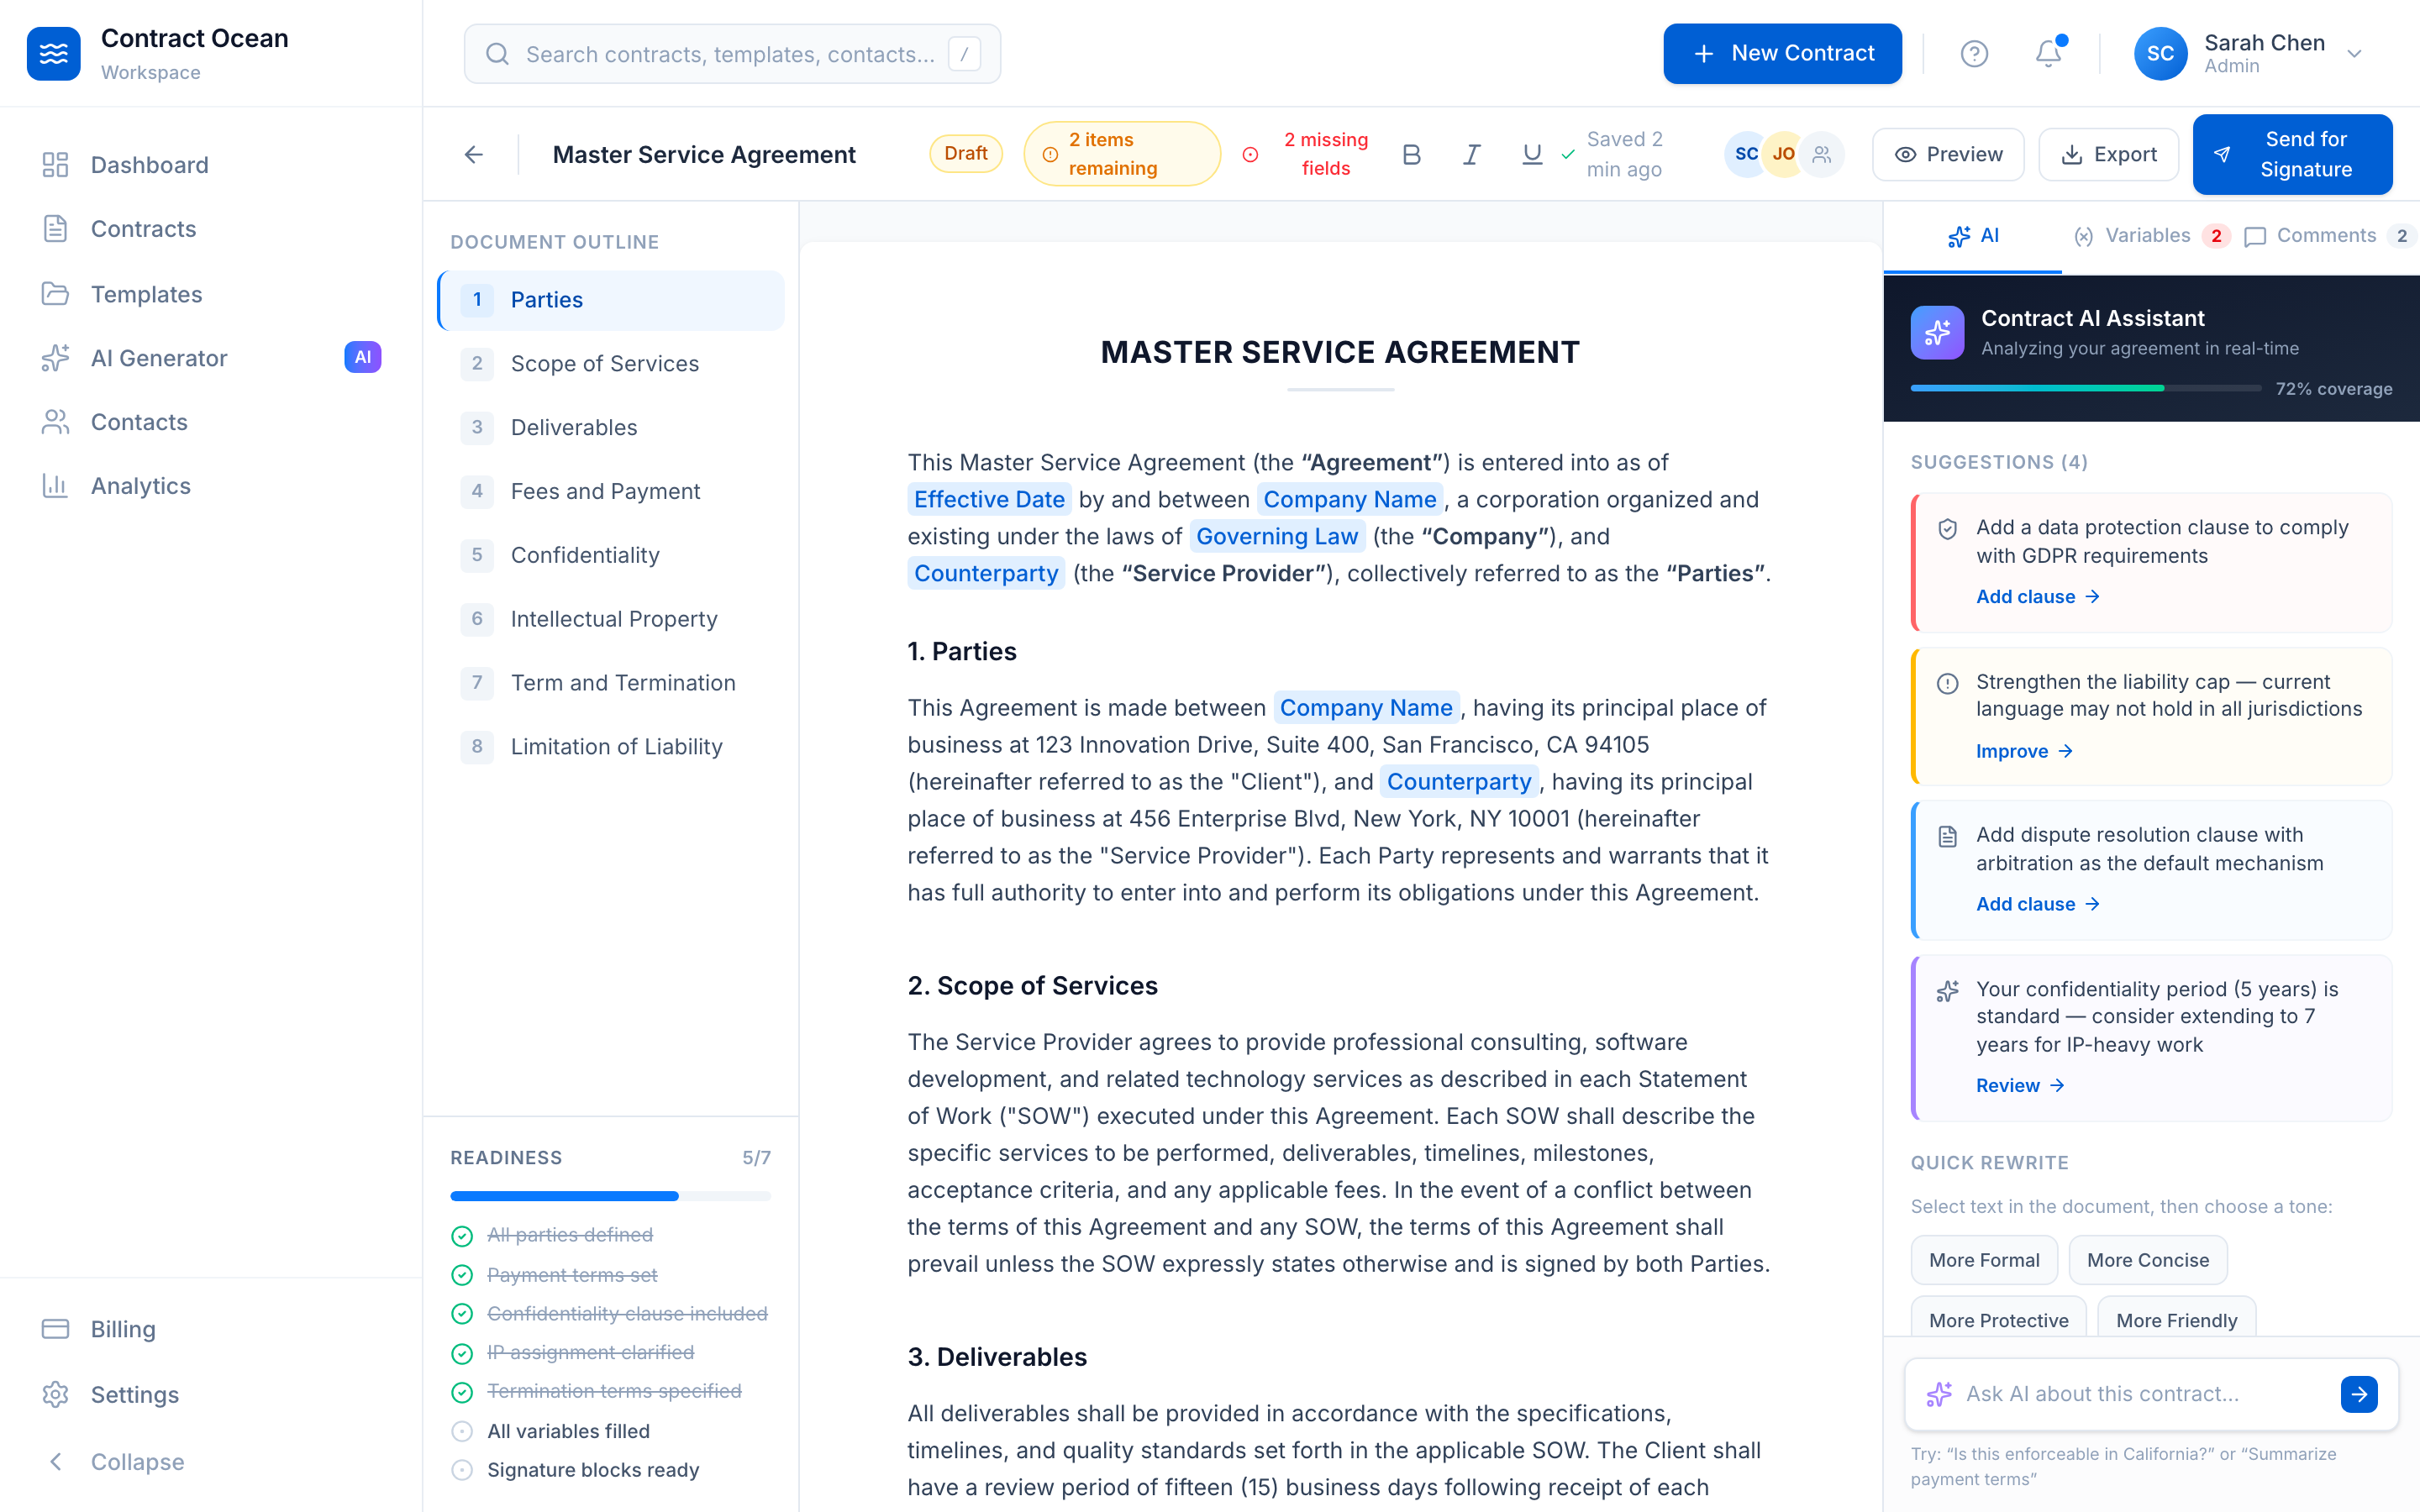Select the Analytics icon in the sidebar

click(55, 485)
